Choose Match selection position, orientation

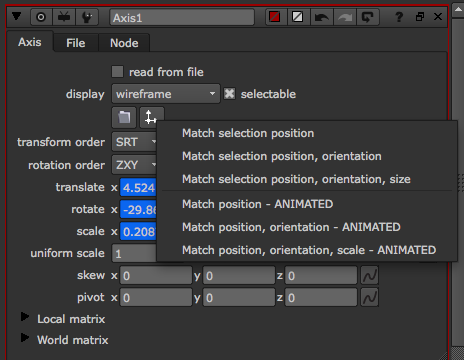tap(282, 156)
